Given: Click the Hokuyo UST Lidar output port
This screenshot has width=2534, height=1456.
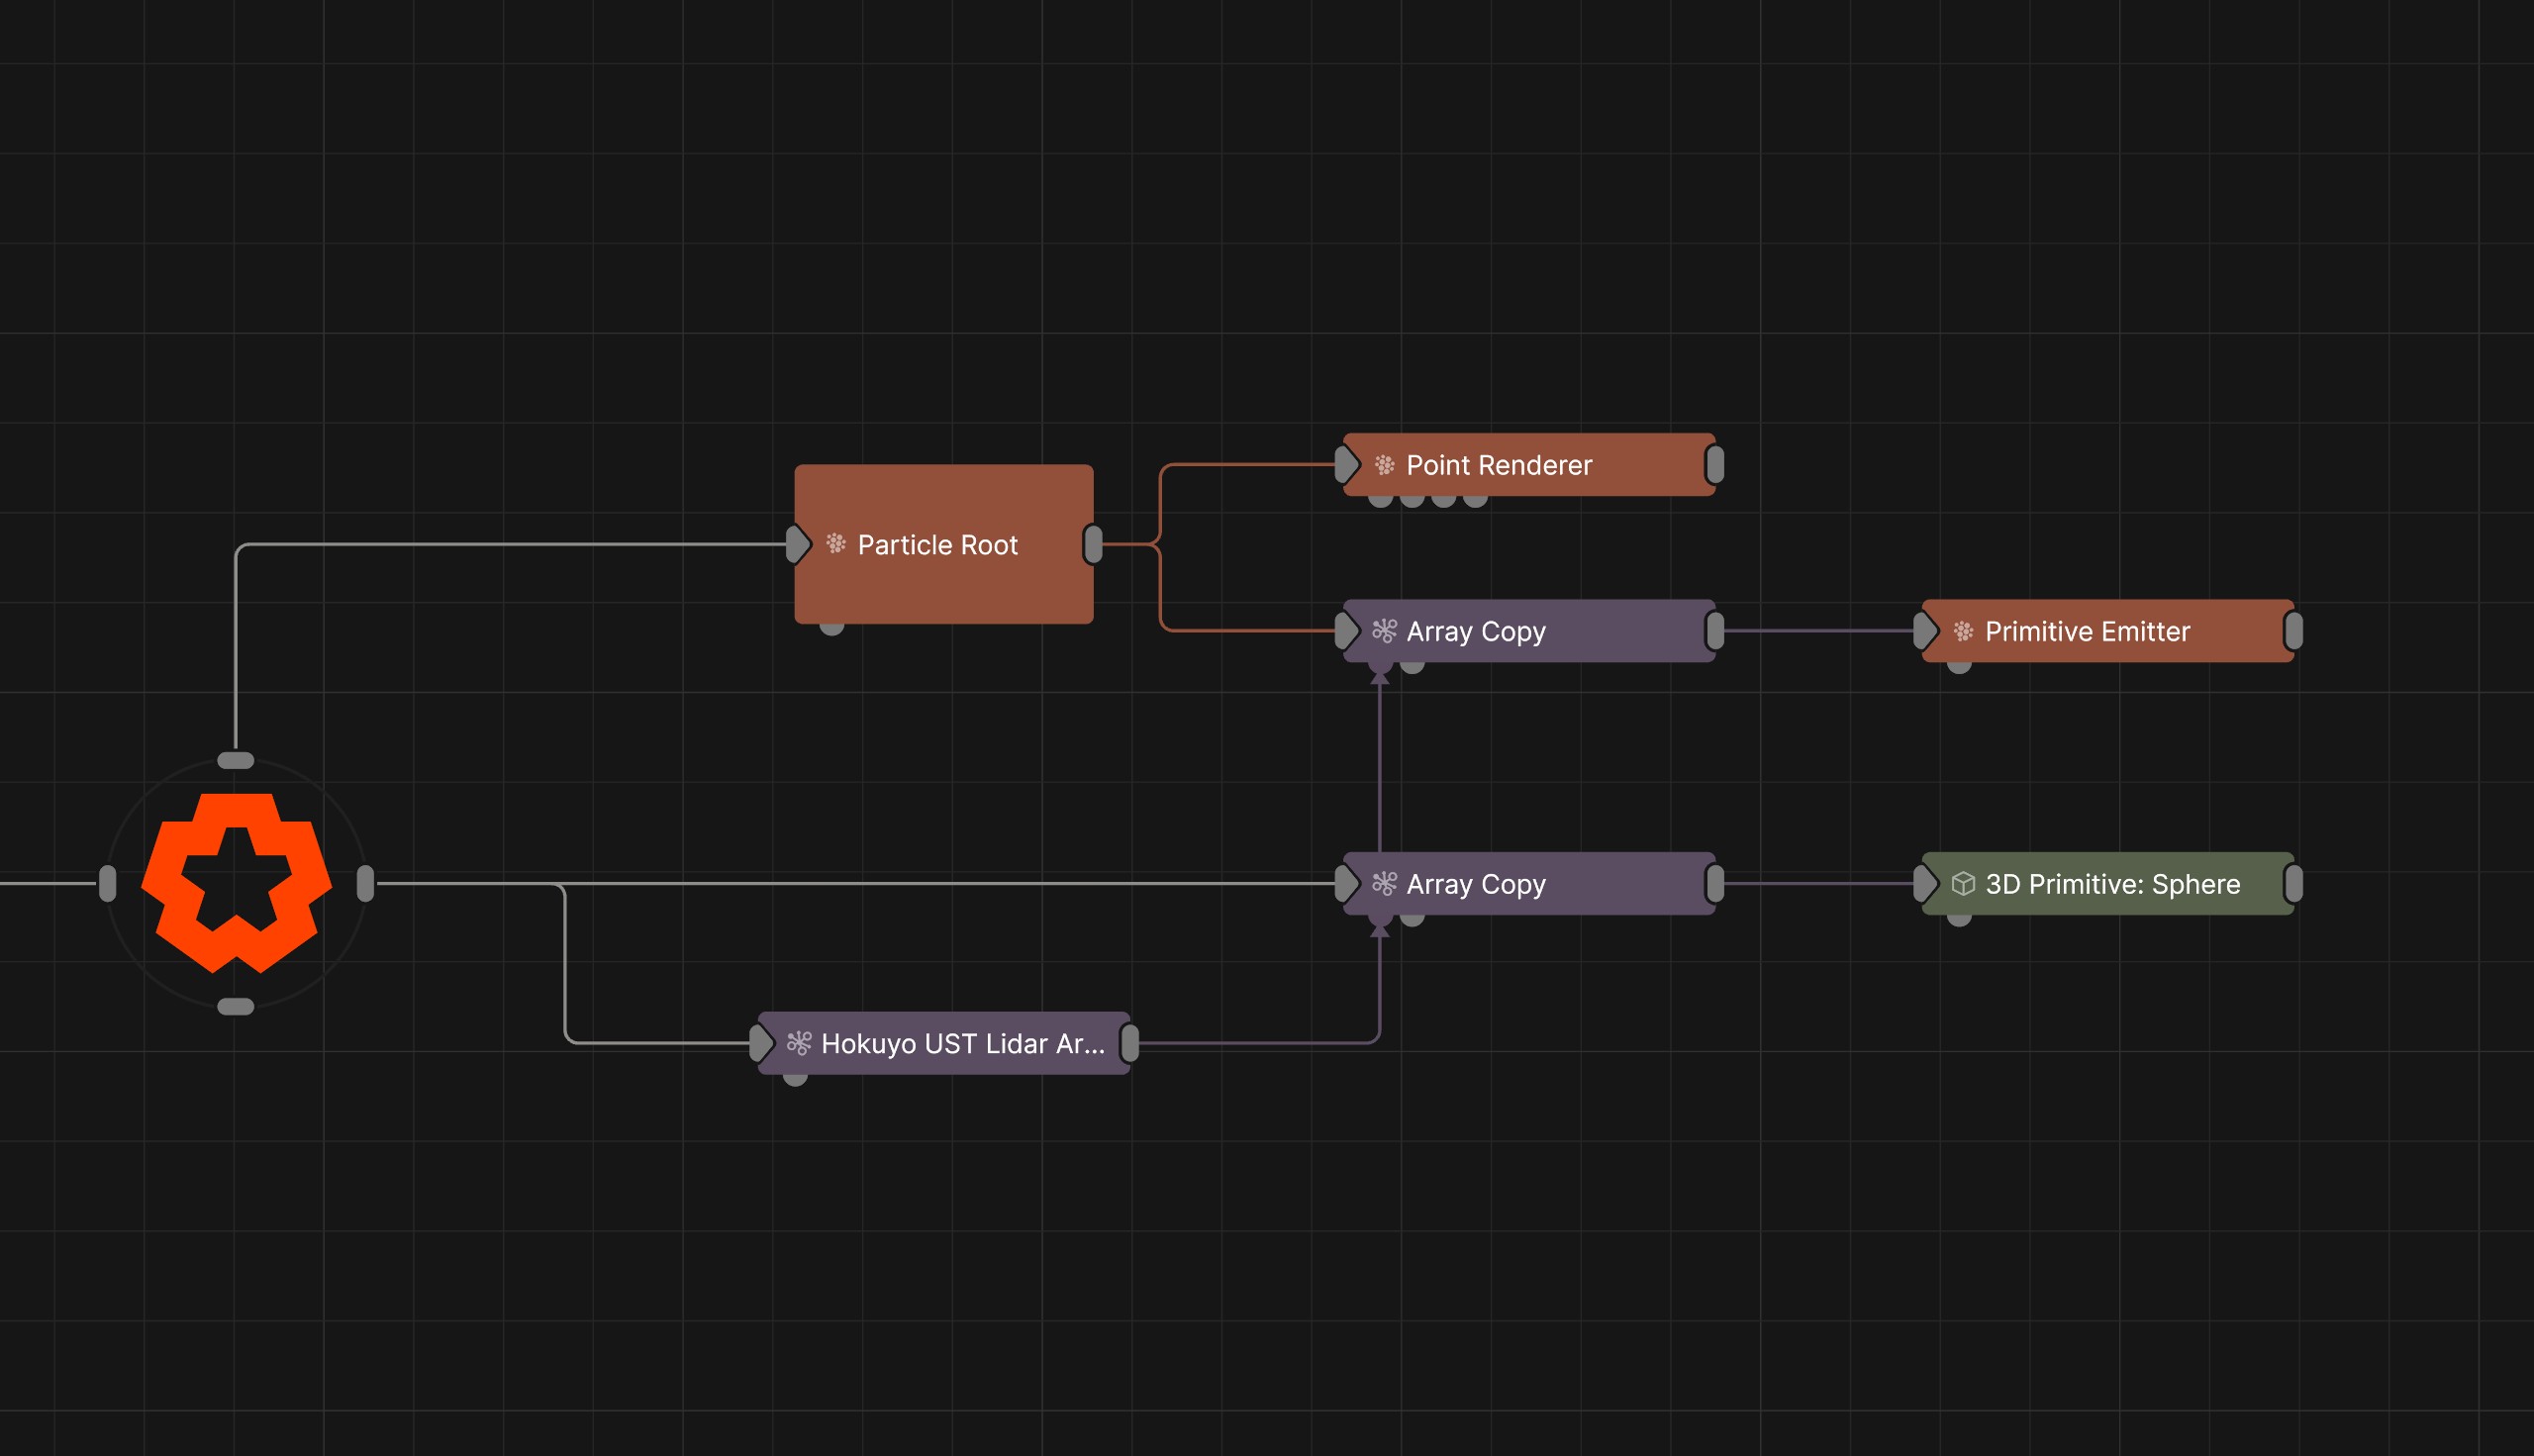Looking at the screenshot, I should point(1130,1043).
